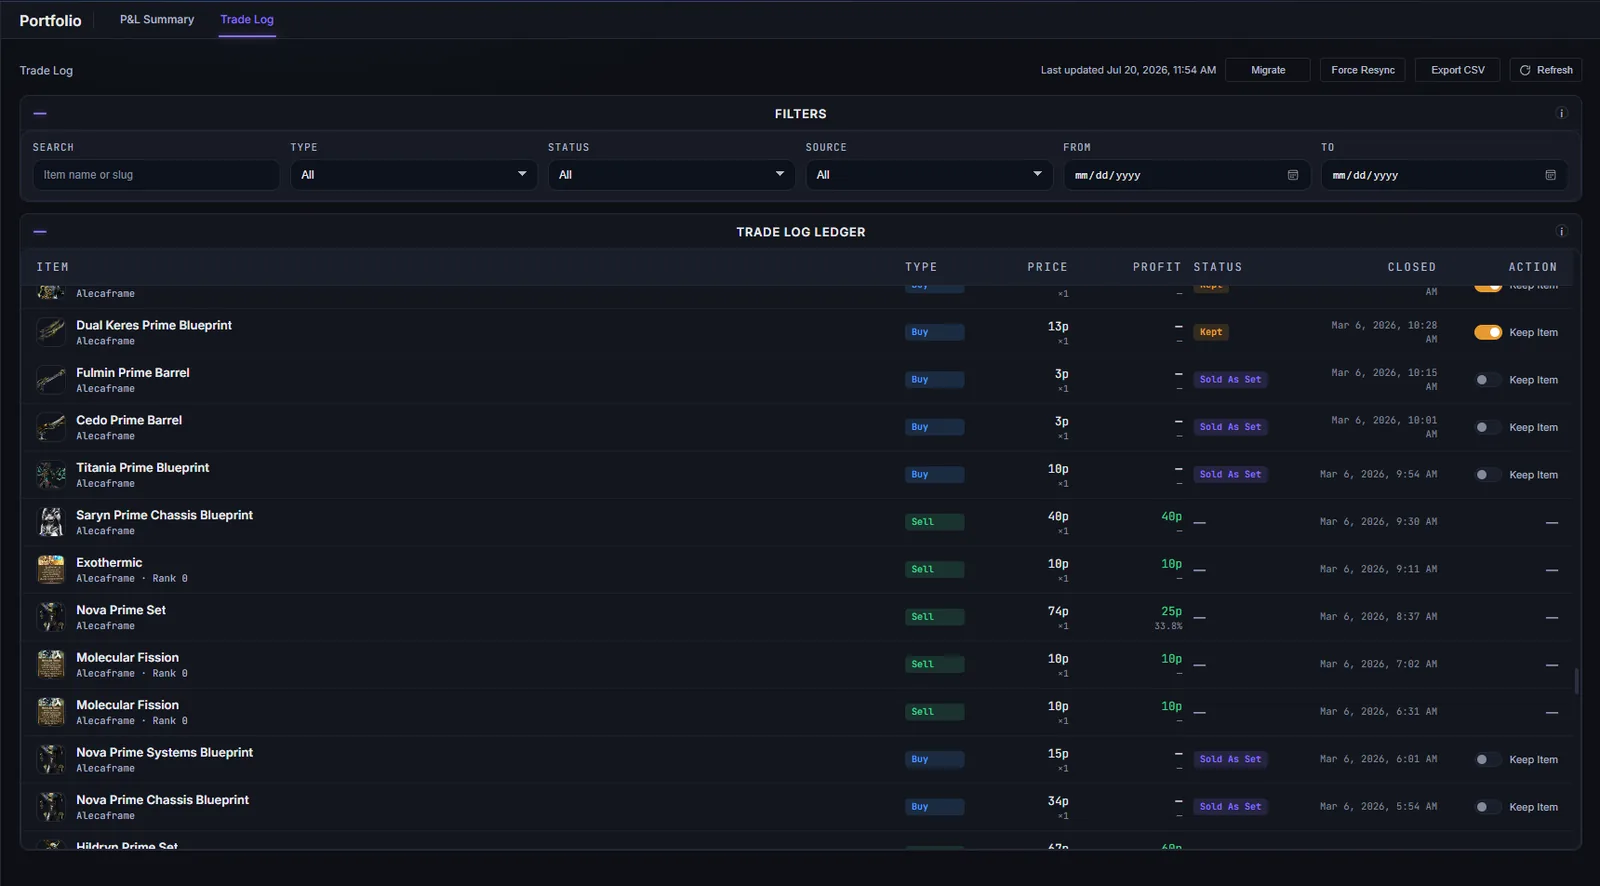Enable Keep Item for Fulmin Prime Barrel
Image resolution: width=1600 pixels, height=886 pixels.
(1488, 380)
